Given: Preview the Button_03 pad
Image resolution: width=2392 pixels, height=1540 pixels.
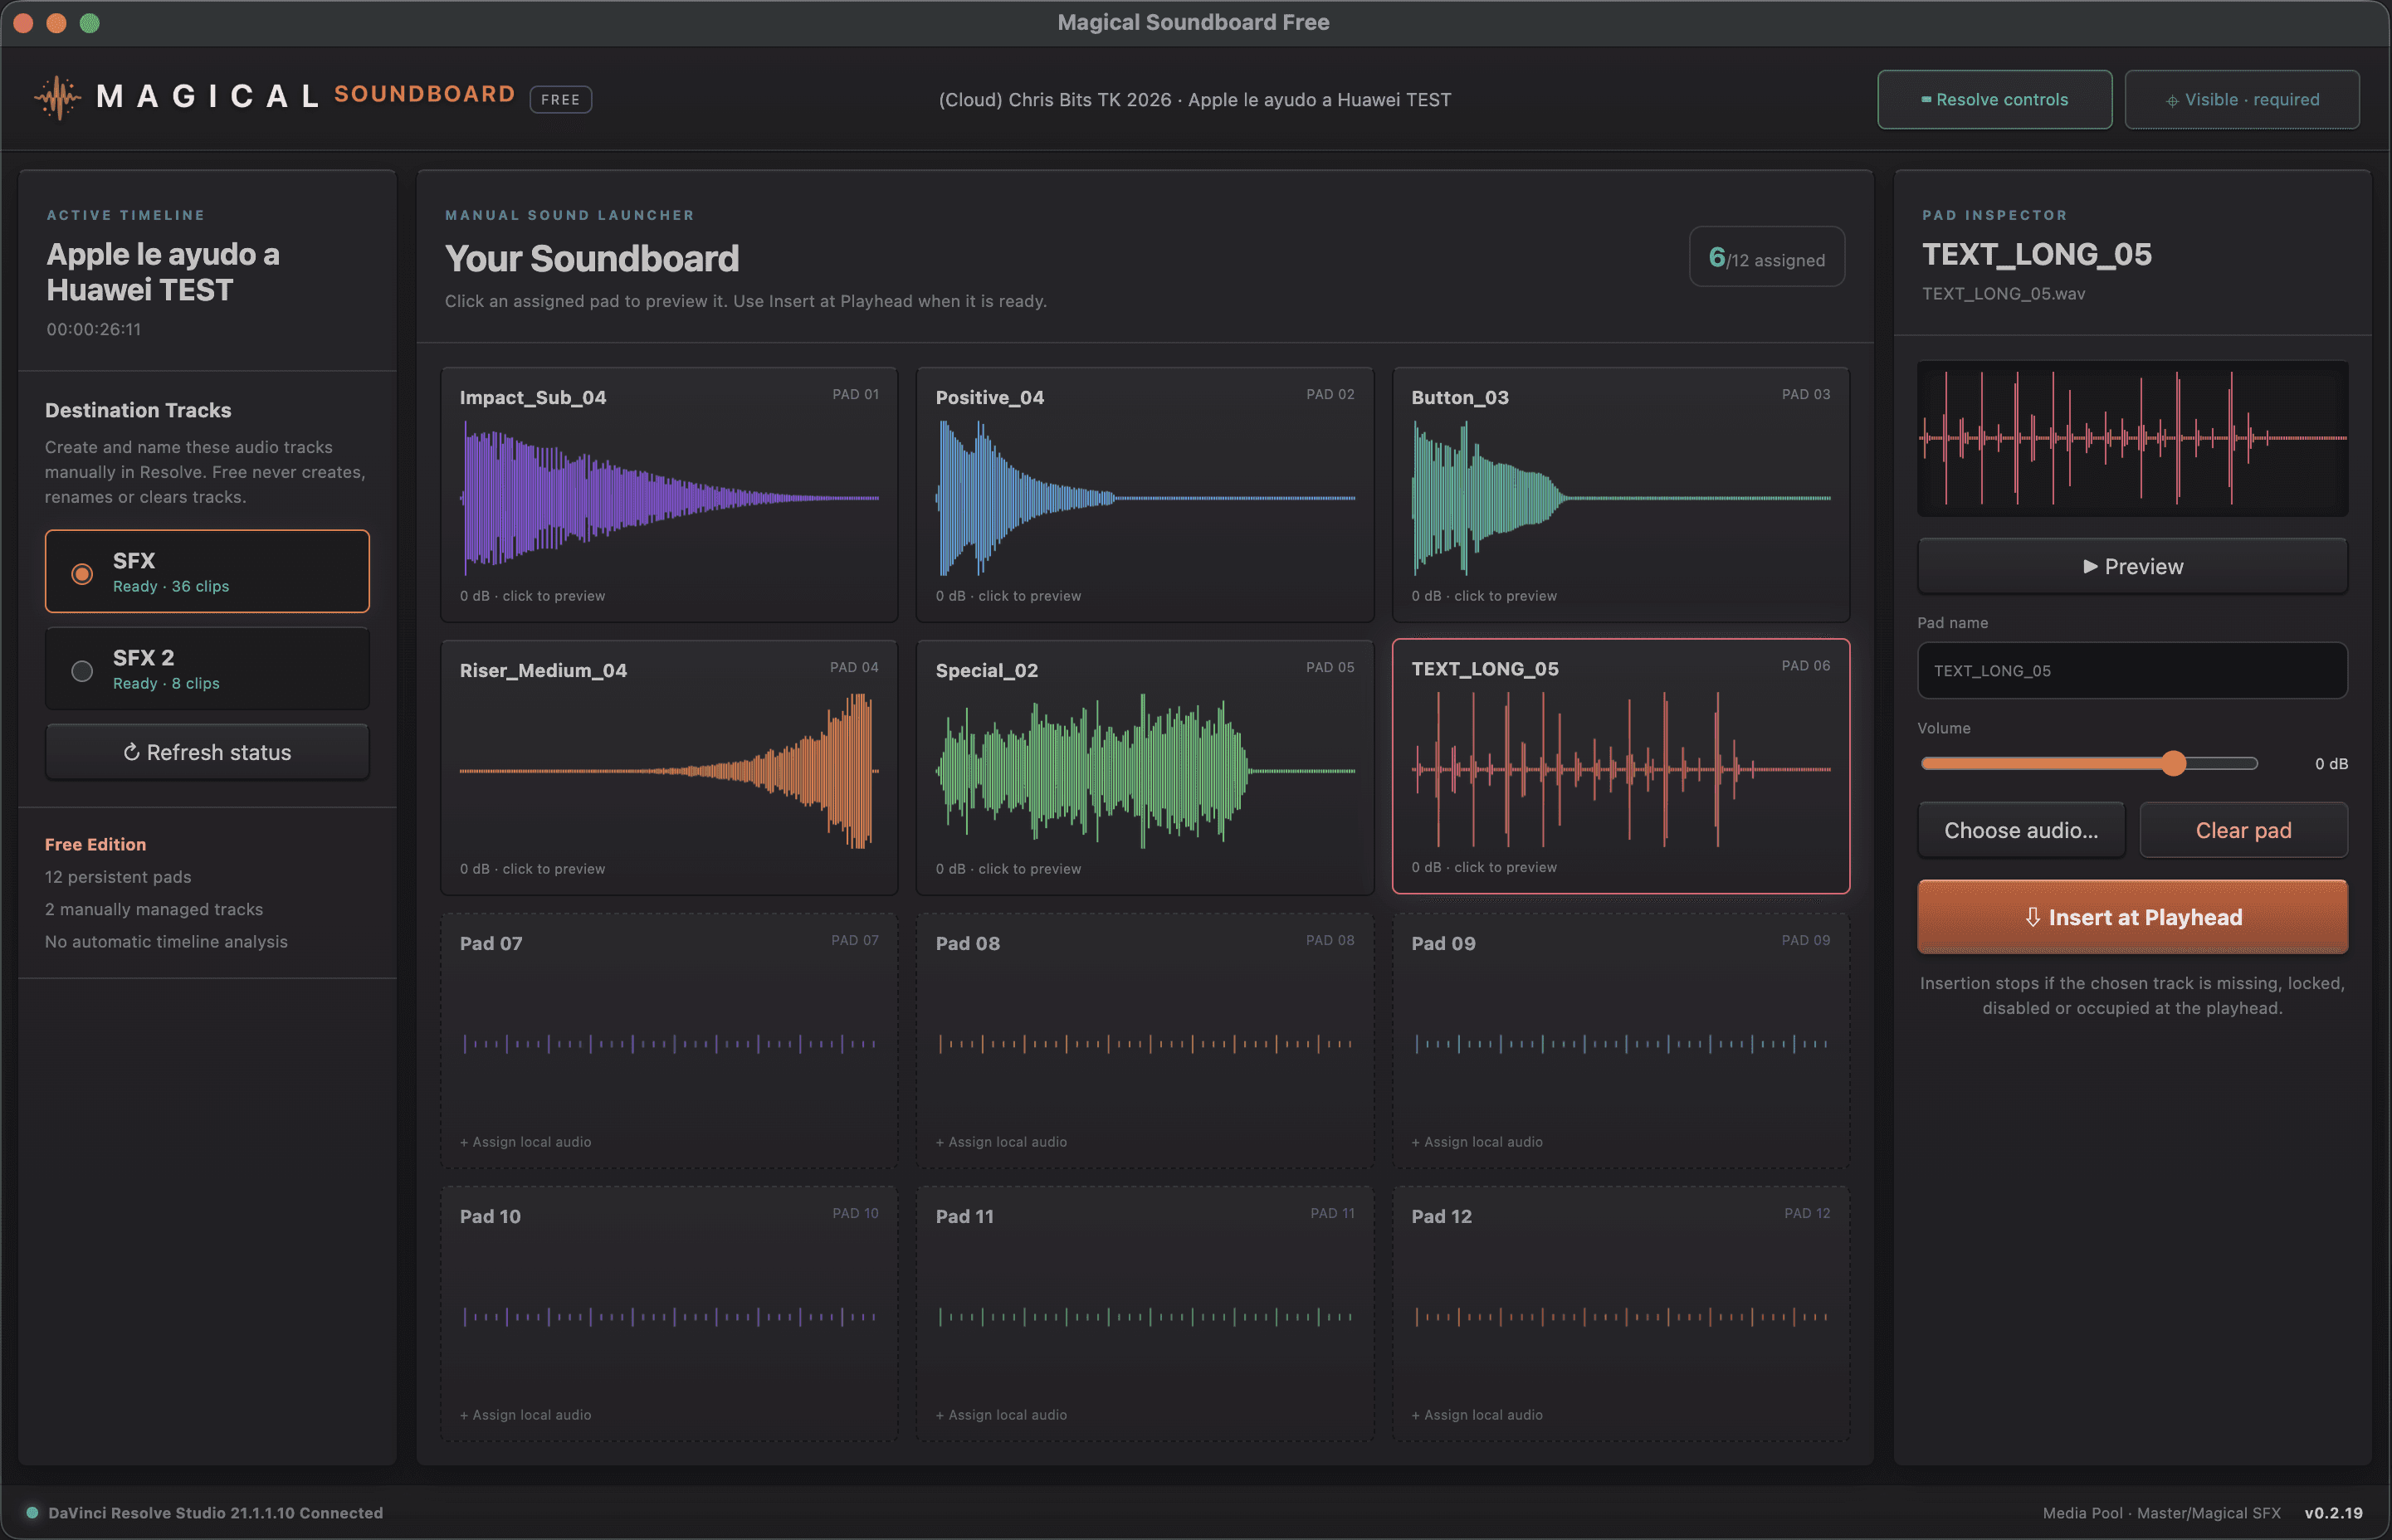Looking at the screenshot, I should [x=1620, y=495].
